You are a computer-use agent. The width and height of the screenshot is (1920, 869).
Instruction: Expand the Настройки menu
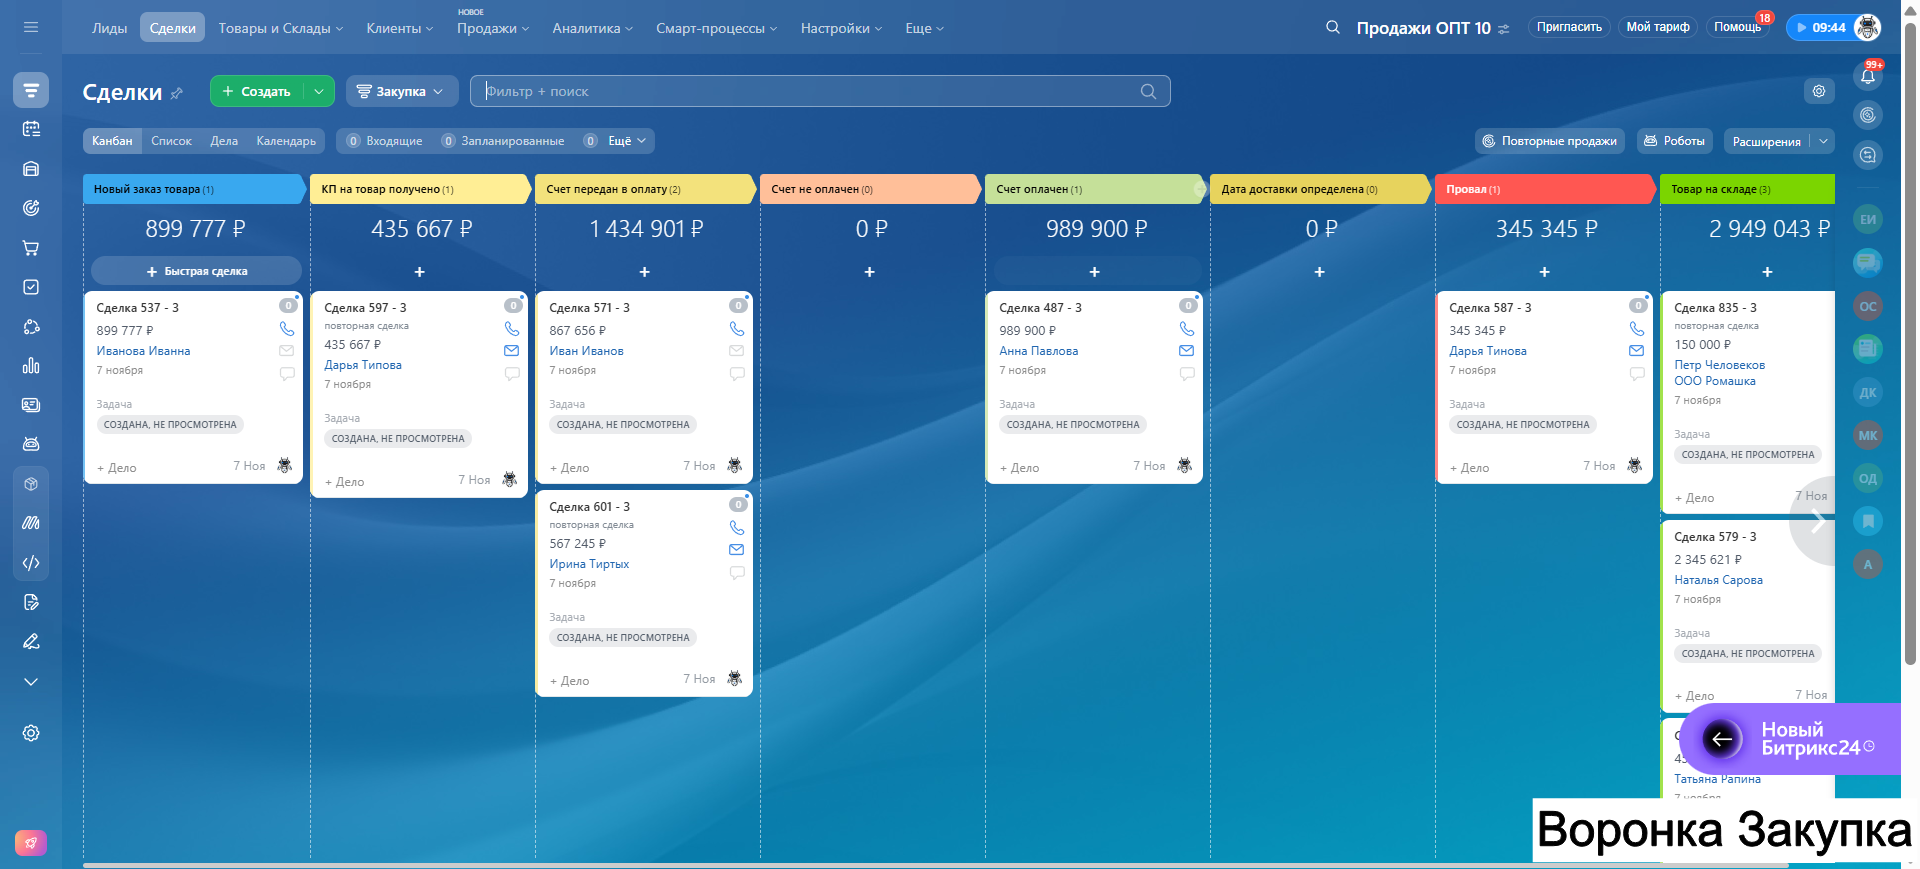coord(842,28)
